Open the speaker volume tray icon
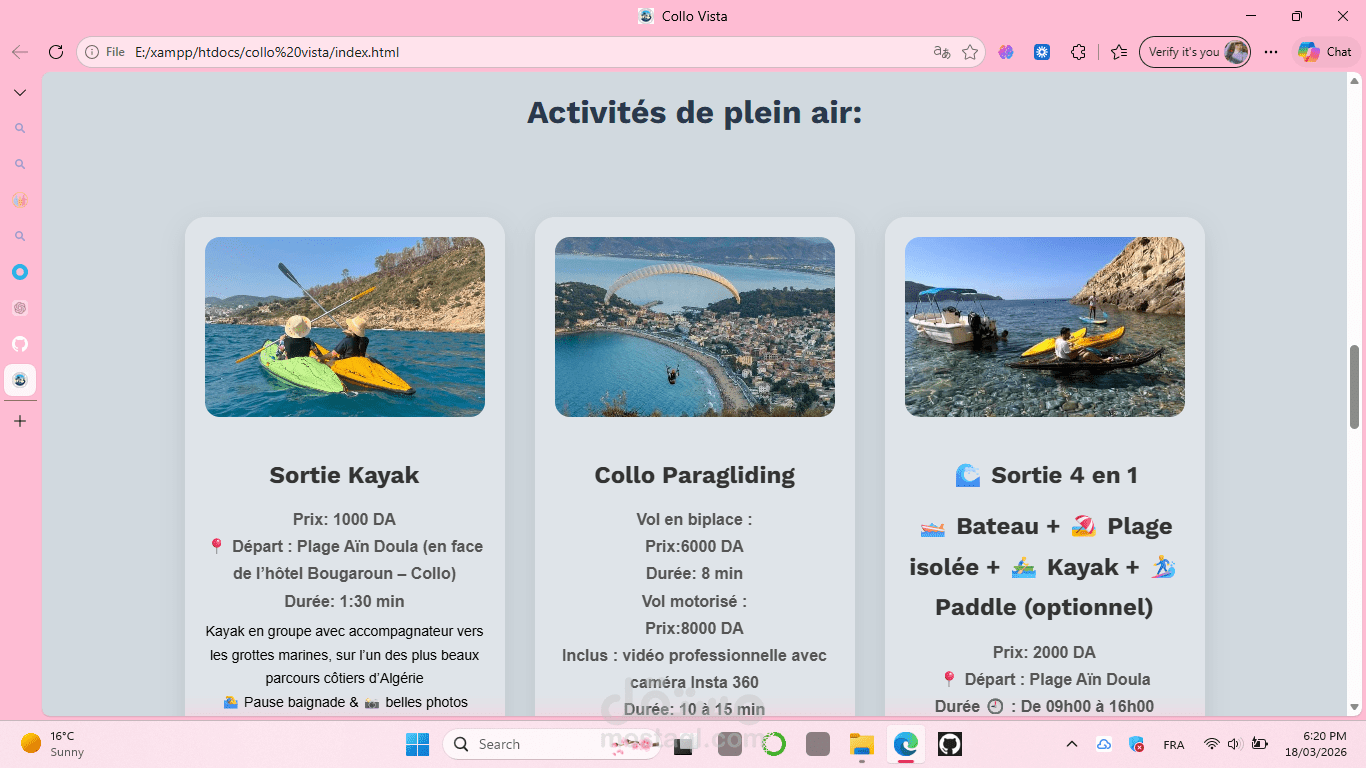 point(1235,744)
